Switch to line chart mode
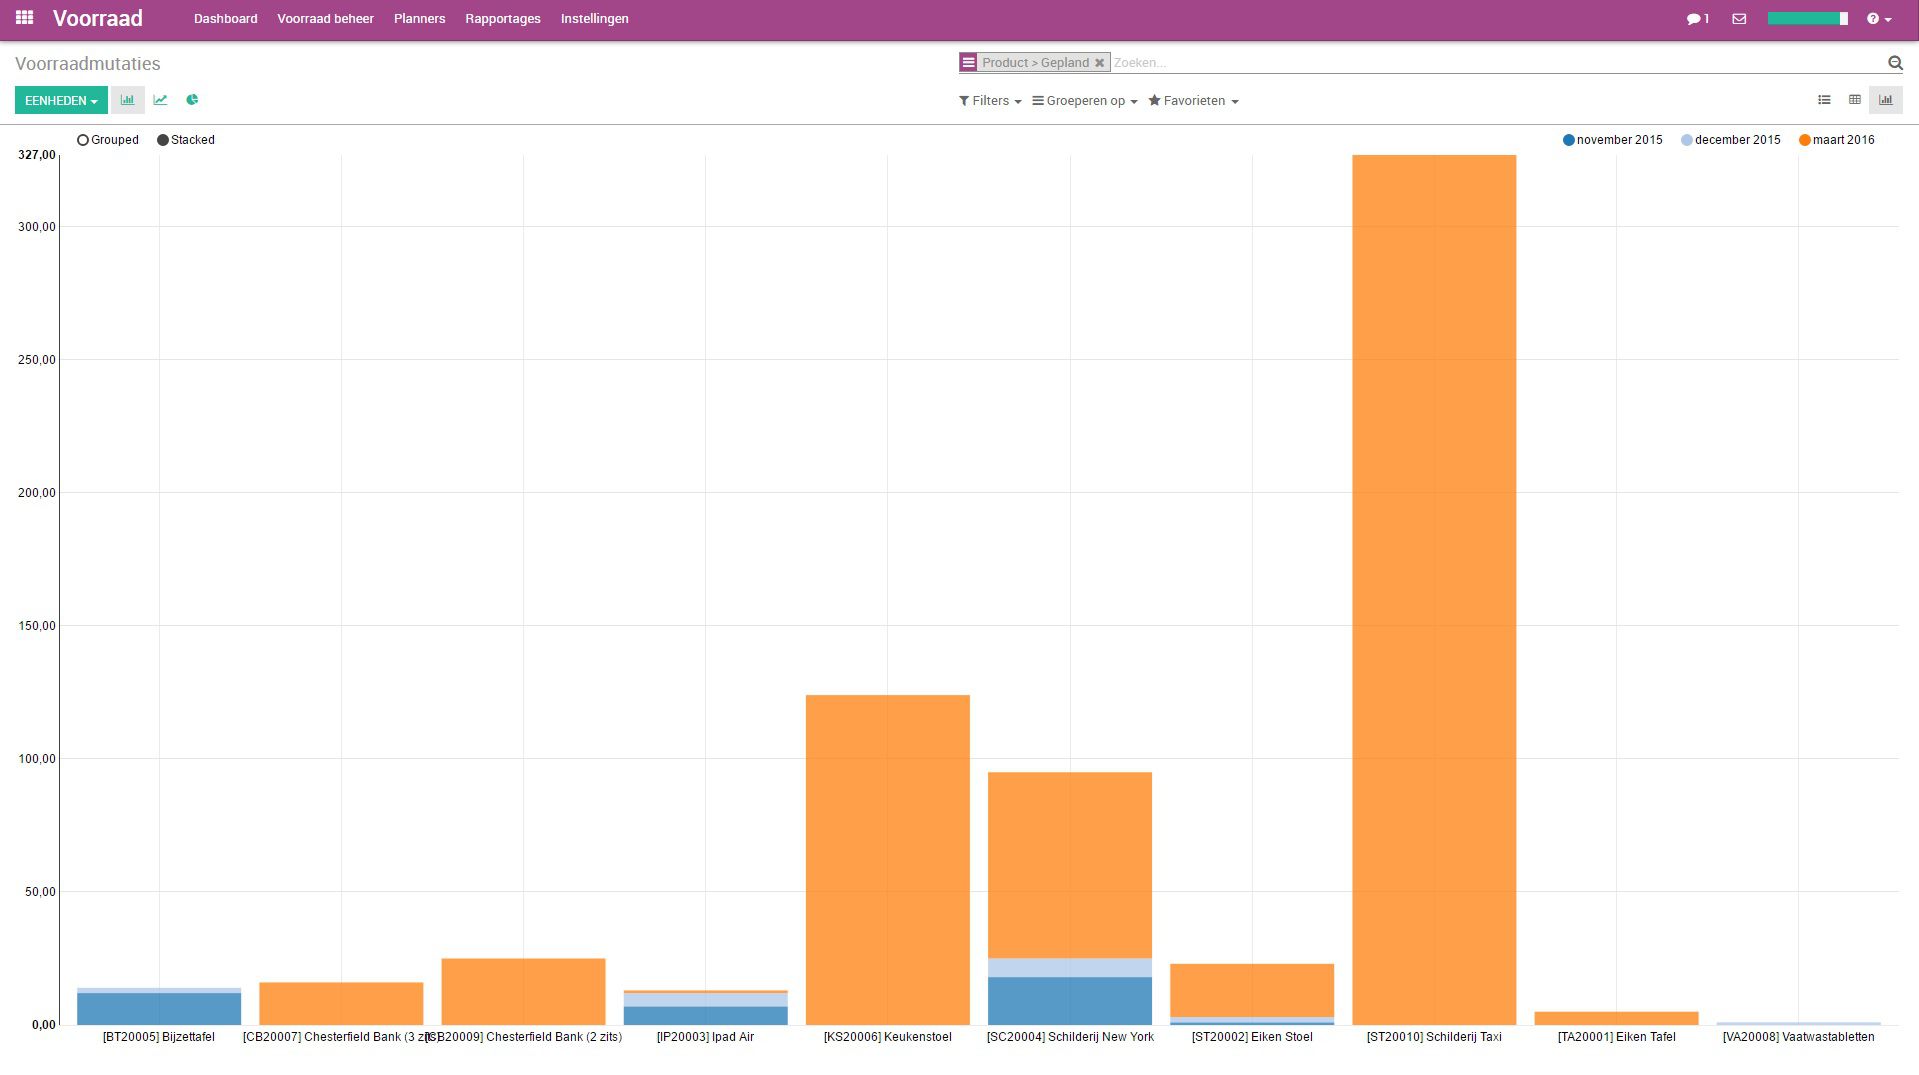This screenshot has height=1075, width=1919. pyautogui.click(x=160, y=100)
